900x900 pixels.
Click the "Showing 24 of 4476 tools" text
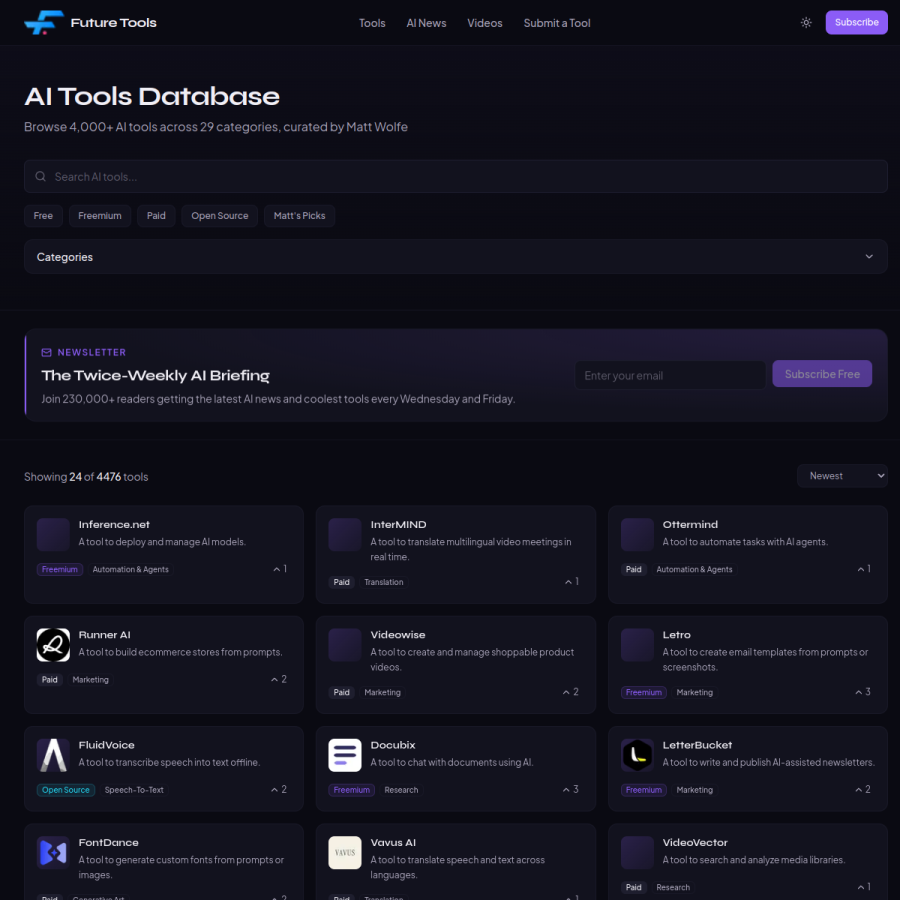pyautogui.click(x=86, y=476)
